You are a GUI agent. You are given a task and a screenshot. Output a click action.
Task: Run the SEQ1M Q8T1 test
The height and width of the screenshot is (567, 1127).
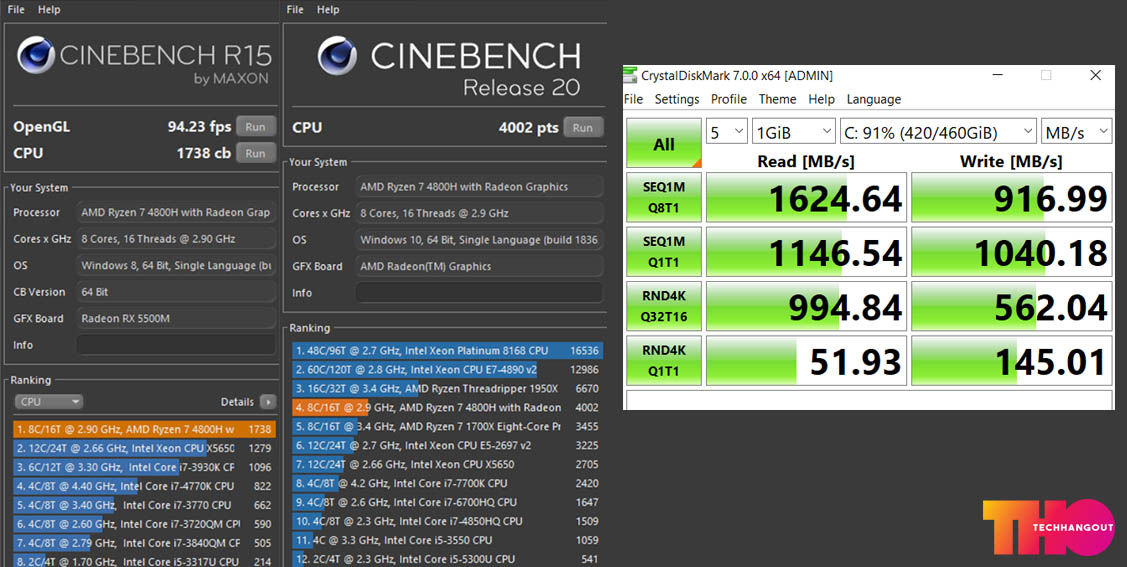click(663, 198)
